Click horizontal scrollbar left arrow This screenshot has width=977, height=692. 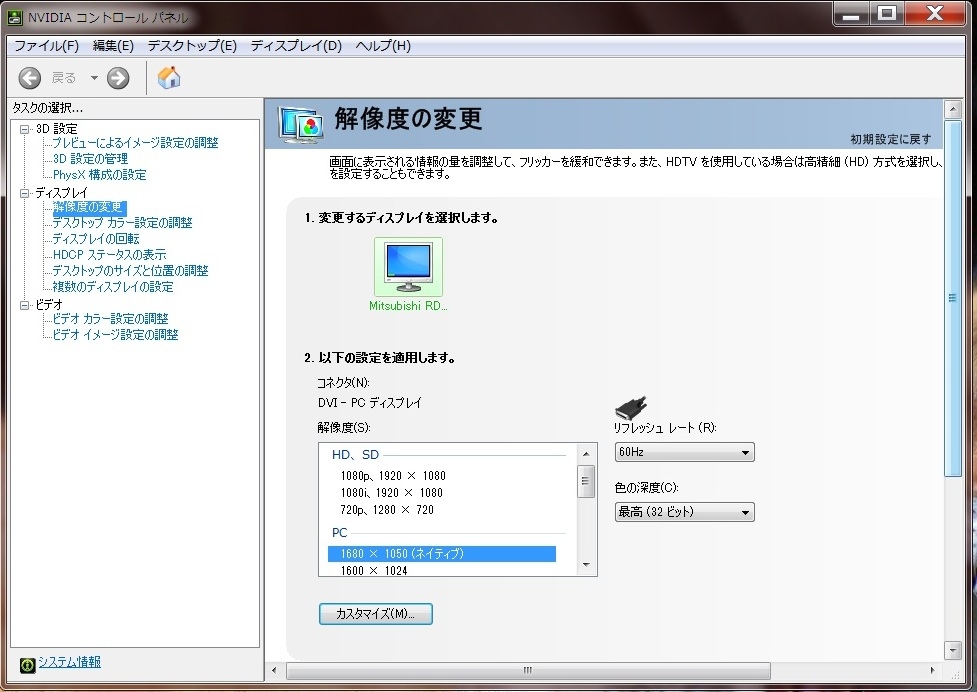pos(275,671)
